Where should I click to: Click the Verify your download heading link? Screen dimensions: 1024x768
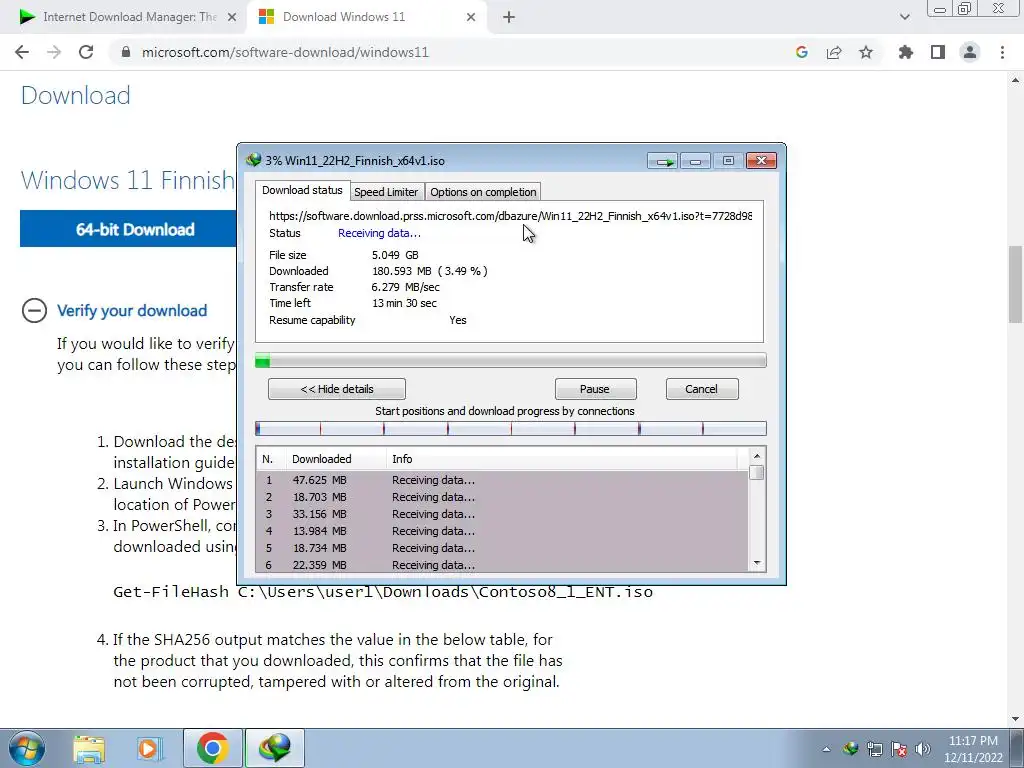point(132,310)
